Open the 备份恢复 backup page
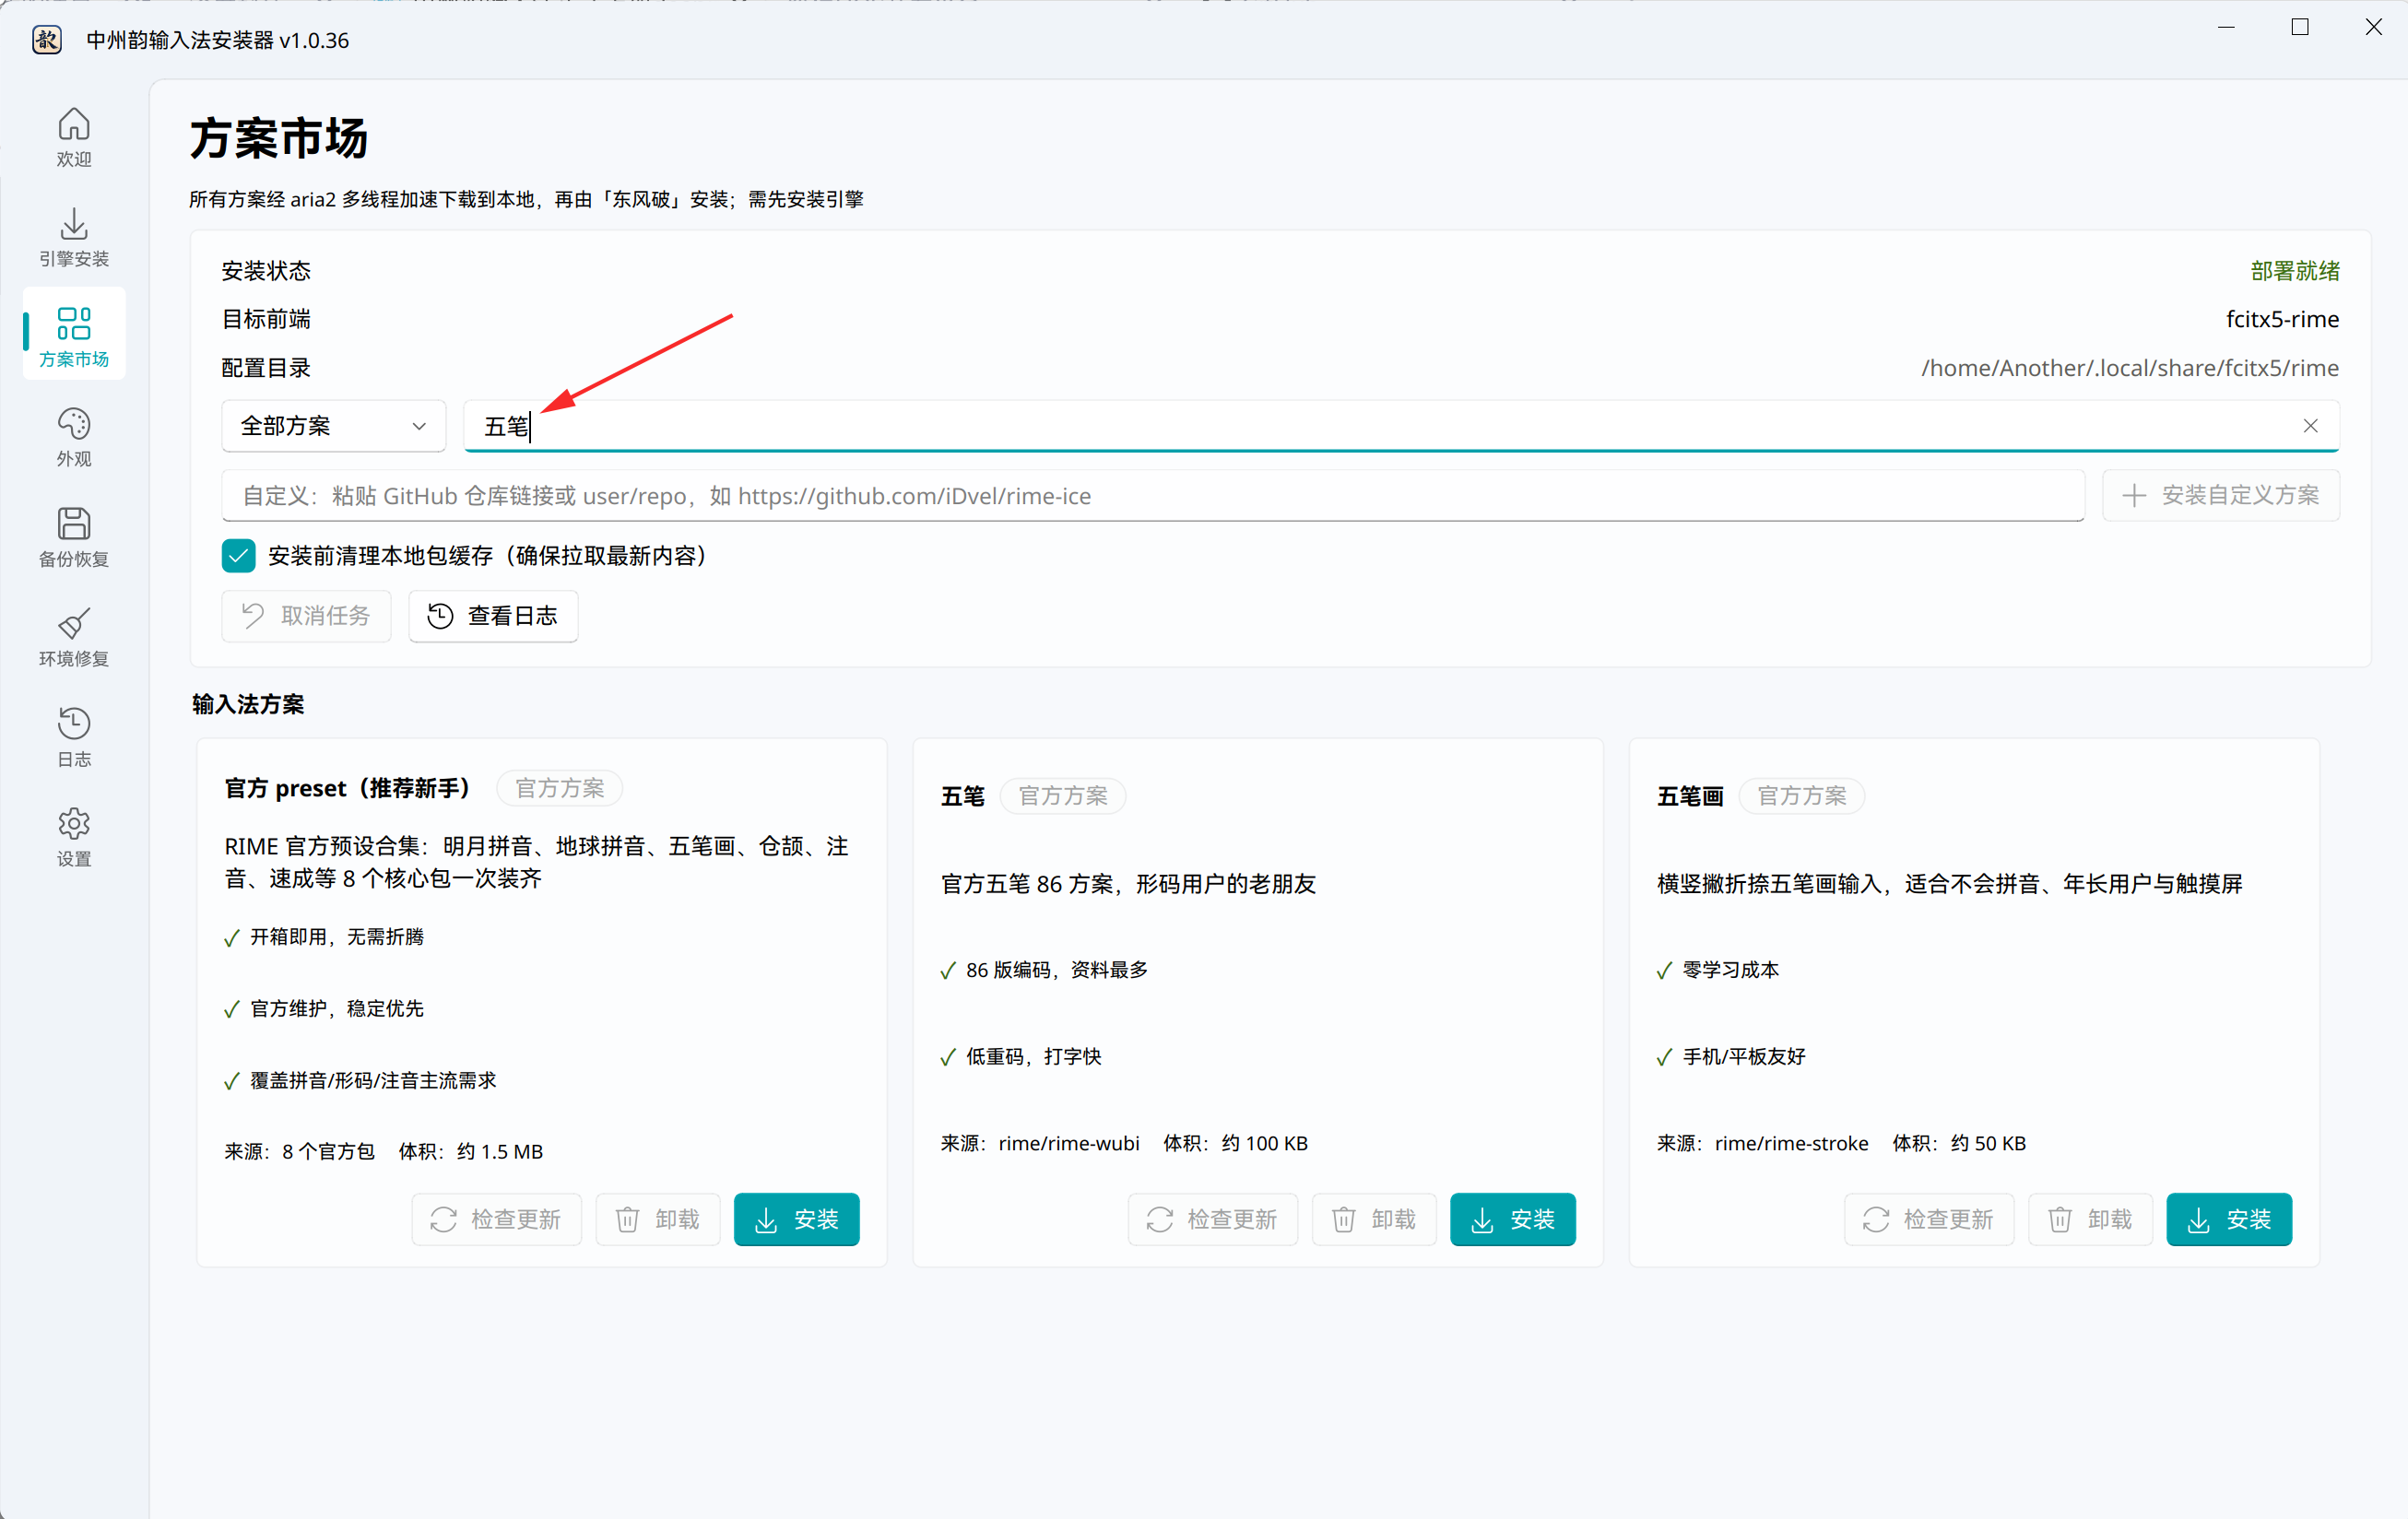This screenshot has height=1519, width=2408. [74, 537]
